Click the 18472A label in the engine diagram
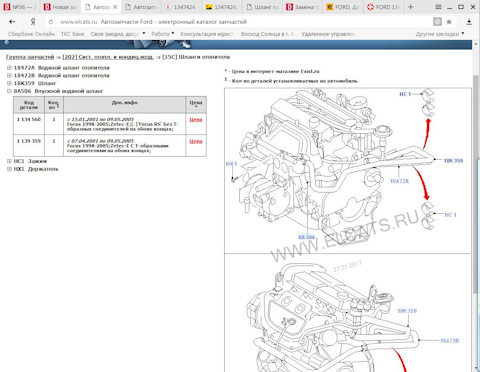 click(399, 181)
